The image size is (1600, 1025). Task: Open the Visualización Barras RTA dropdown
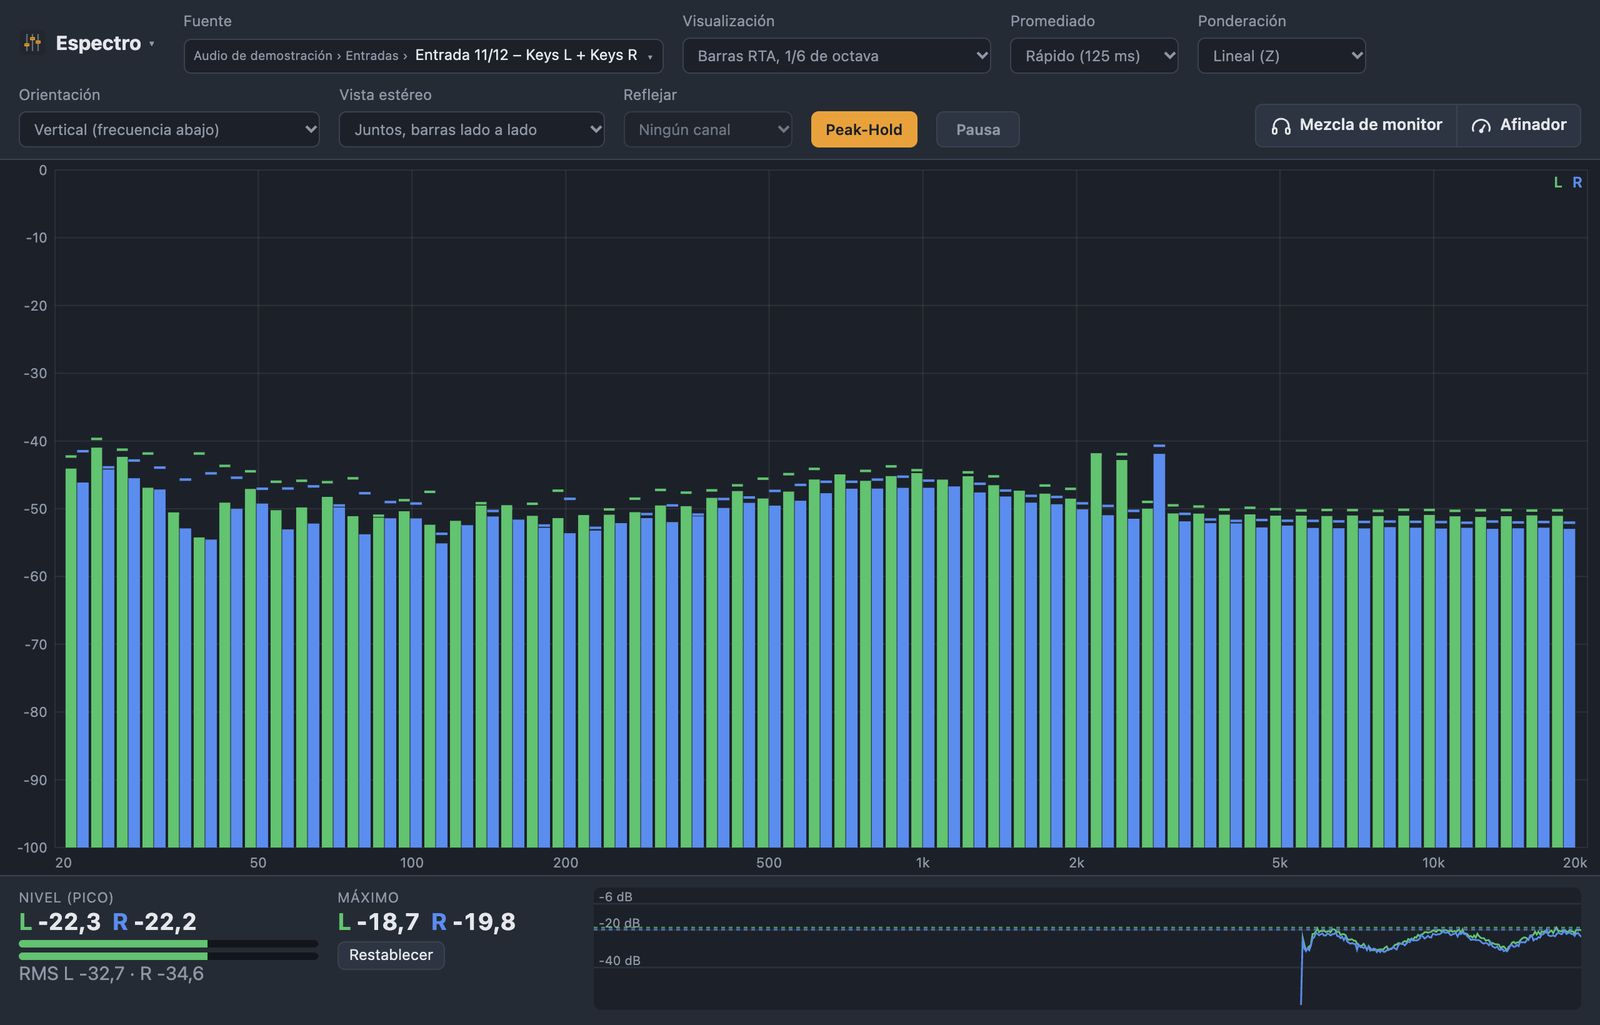[x=836, y=56]
